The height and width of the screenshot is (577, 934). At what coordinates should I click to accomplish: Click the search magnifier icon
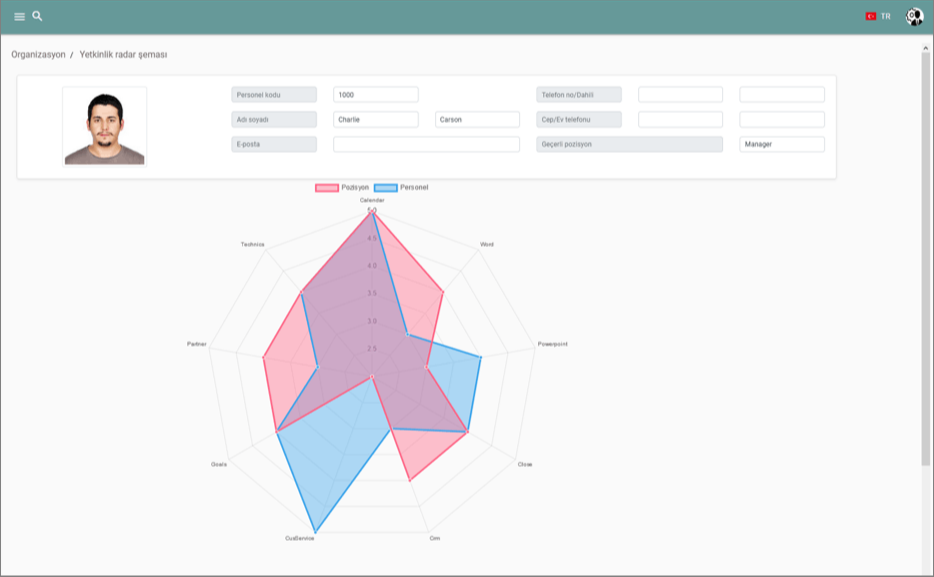pos(37,16)
